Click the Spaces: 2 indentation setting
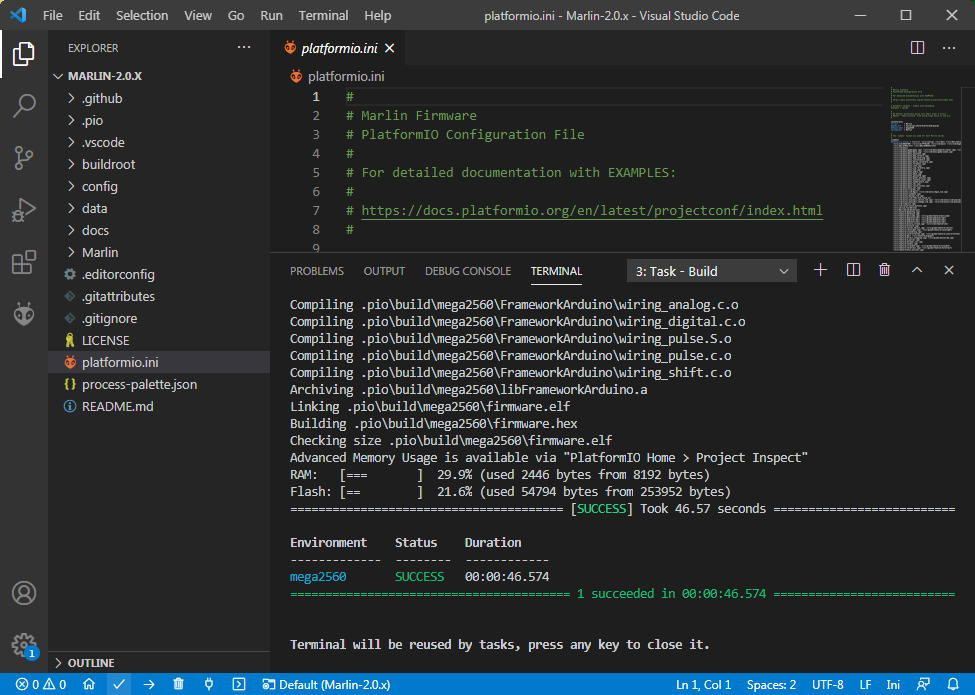 (x=770, y=685)
